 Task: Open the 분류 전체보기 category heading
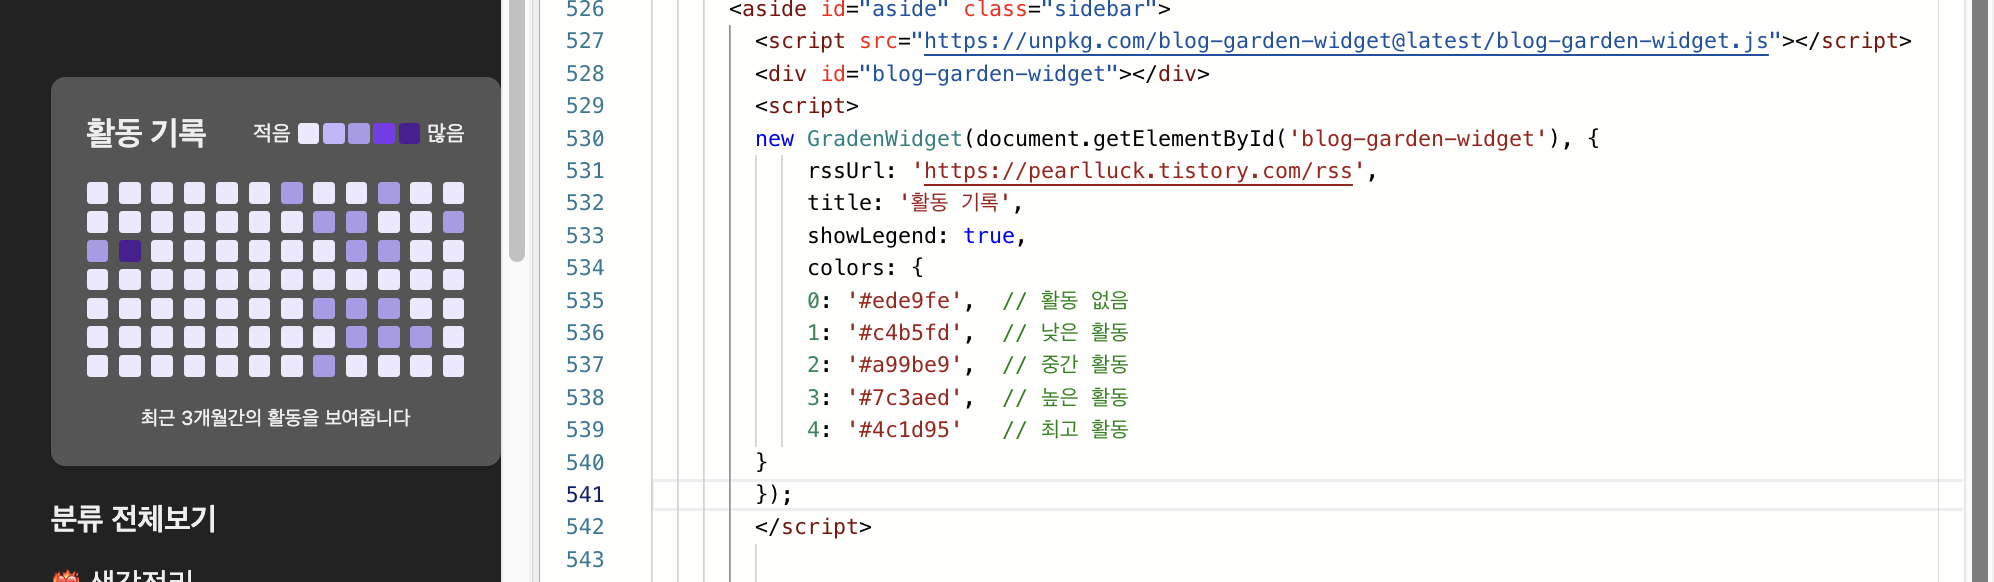pyautogui.click(x=134, y=518)
